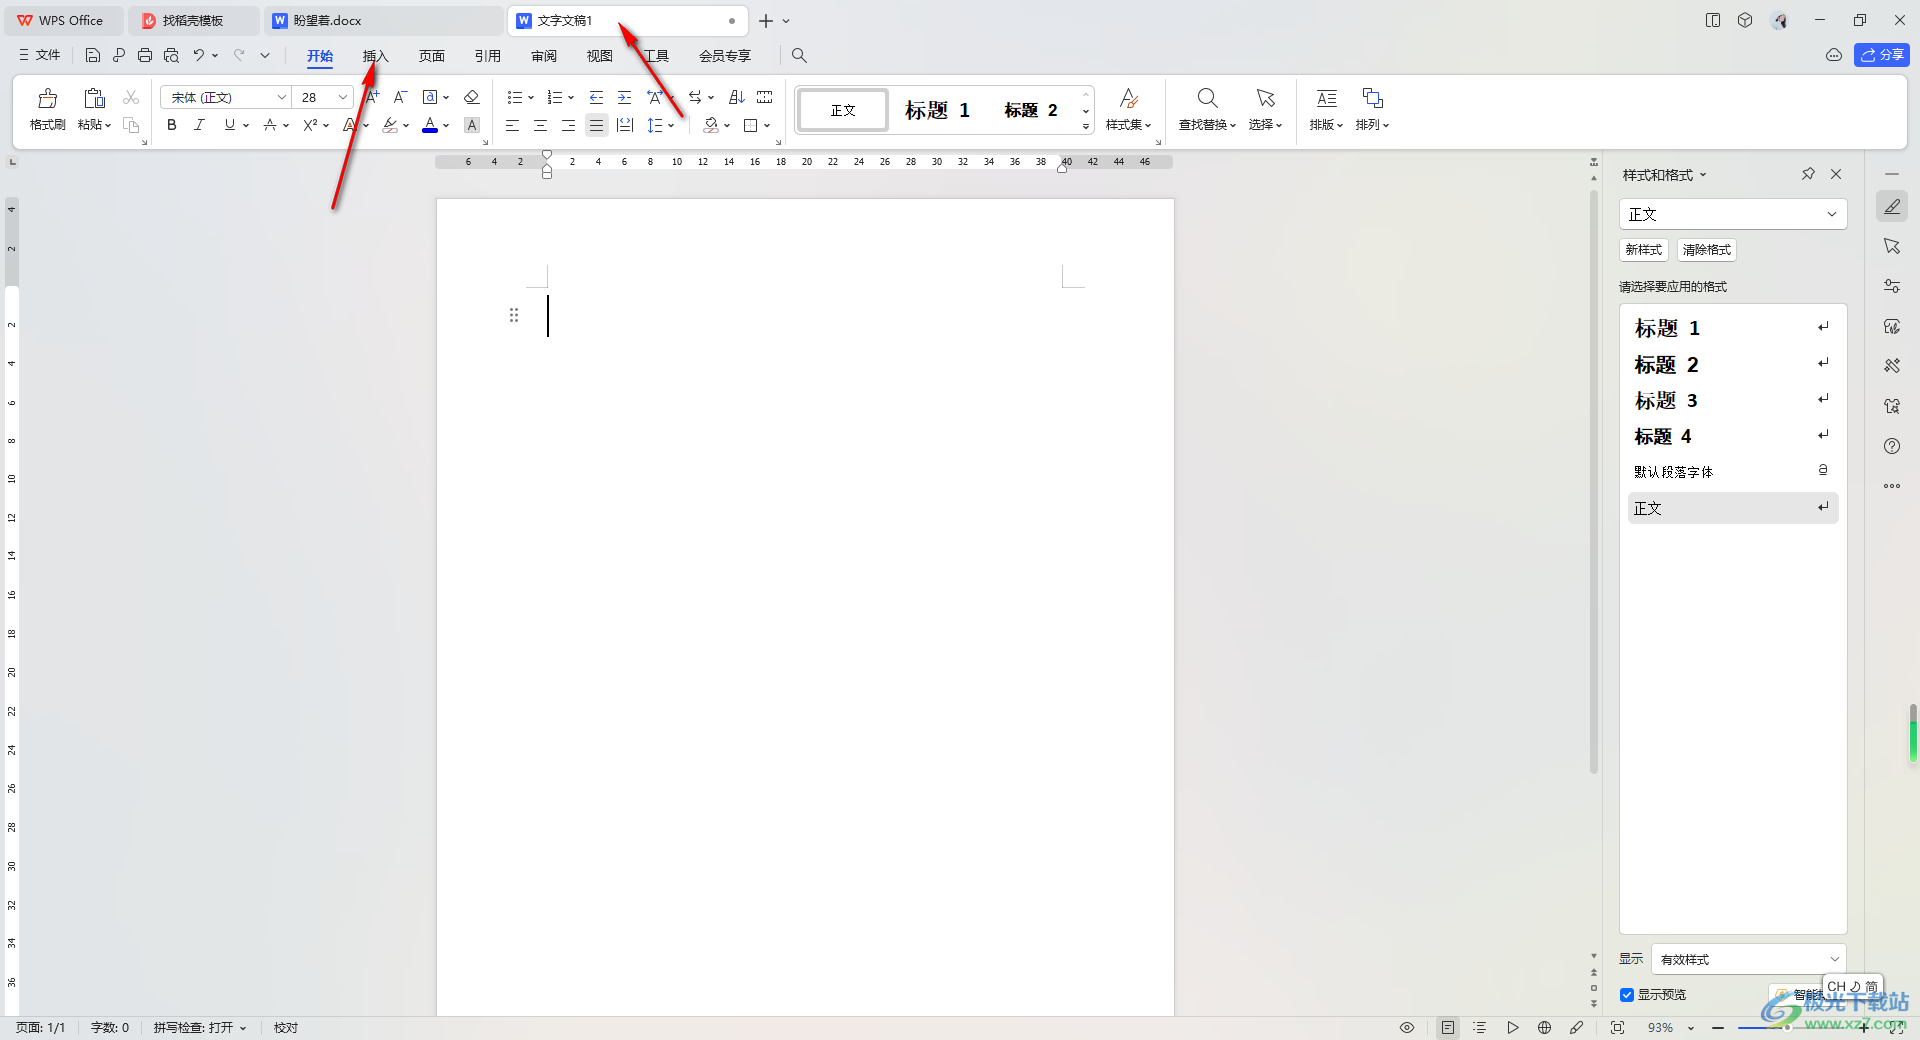Image resolution: width=1920 pixels, height=1040 pixels.
Task: Toggle Italic formatting
Action: (200, 125)
